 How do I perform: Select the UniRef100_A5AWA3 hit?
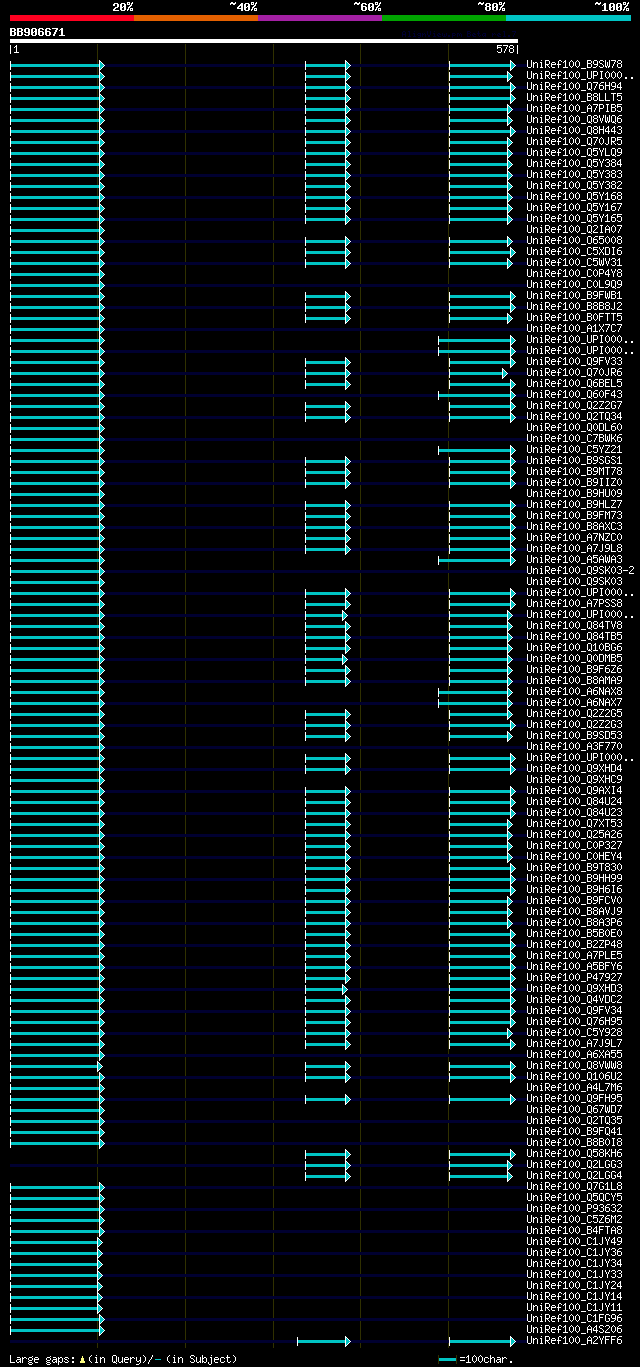pyautogui.click(x=574, y=560)
